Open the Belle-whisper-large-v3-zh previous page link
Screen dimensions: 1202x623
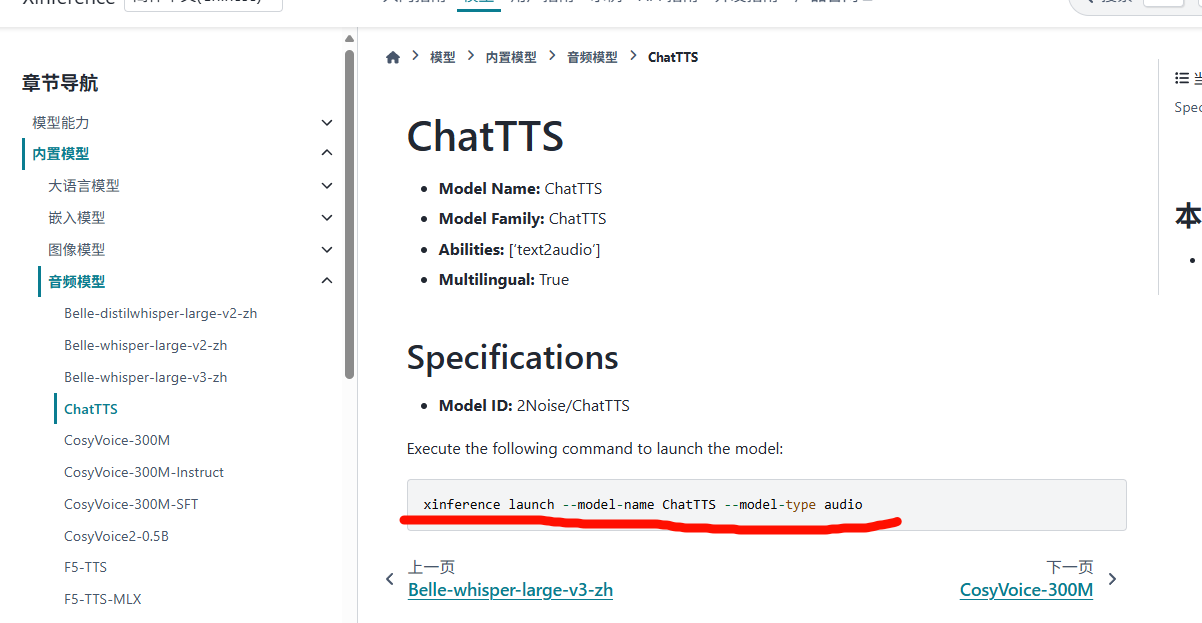[510, 590]
